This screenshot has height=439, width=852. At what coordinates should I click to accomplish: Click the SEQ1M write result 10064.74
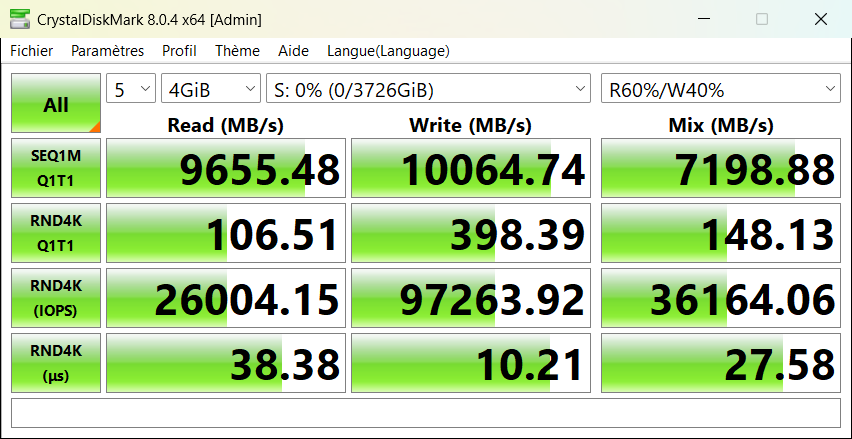tap(471, 169)
